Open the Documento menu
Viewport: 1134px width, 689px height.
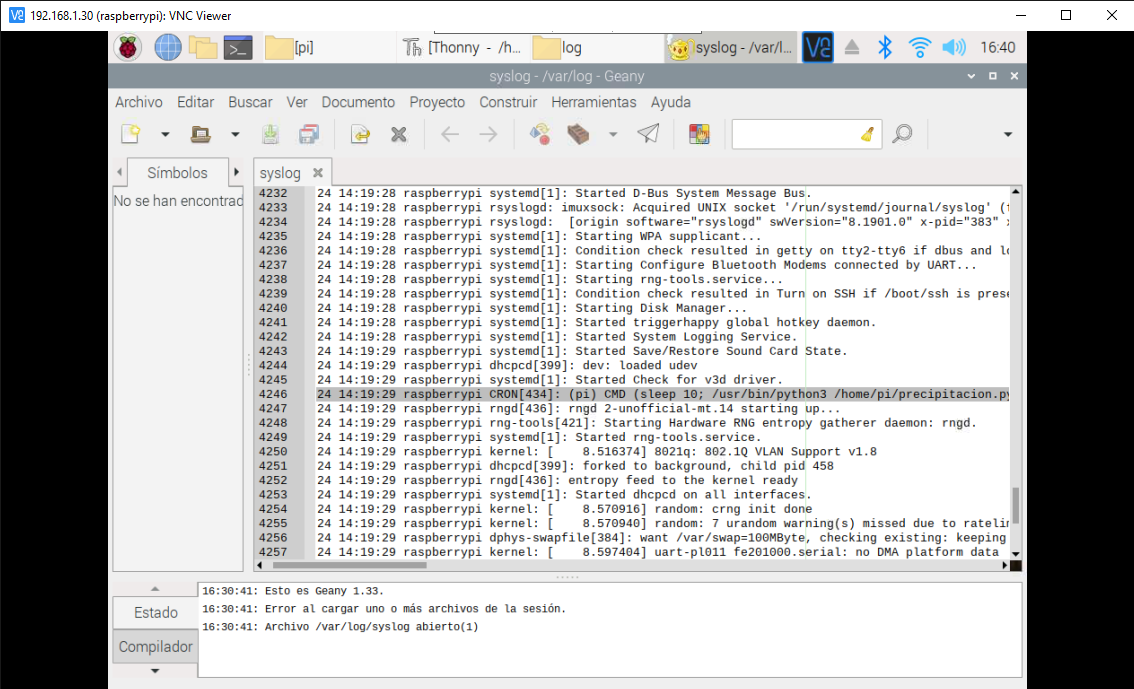pos(358,102)
